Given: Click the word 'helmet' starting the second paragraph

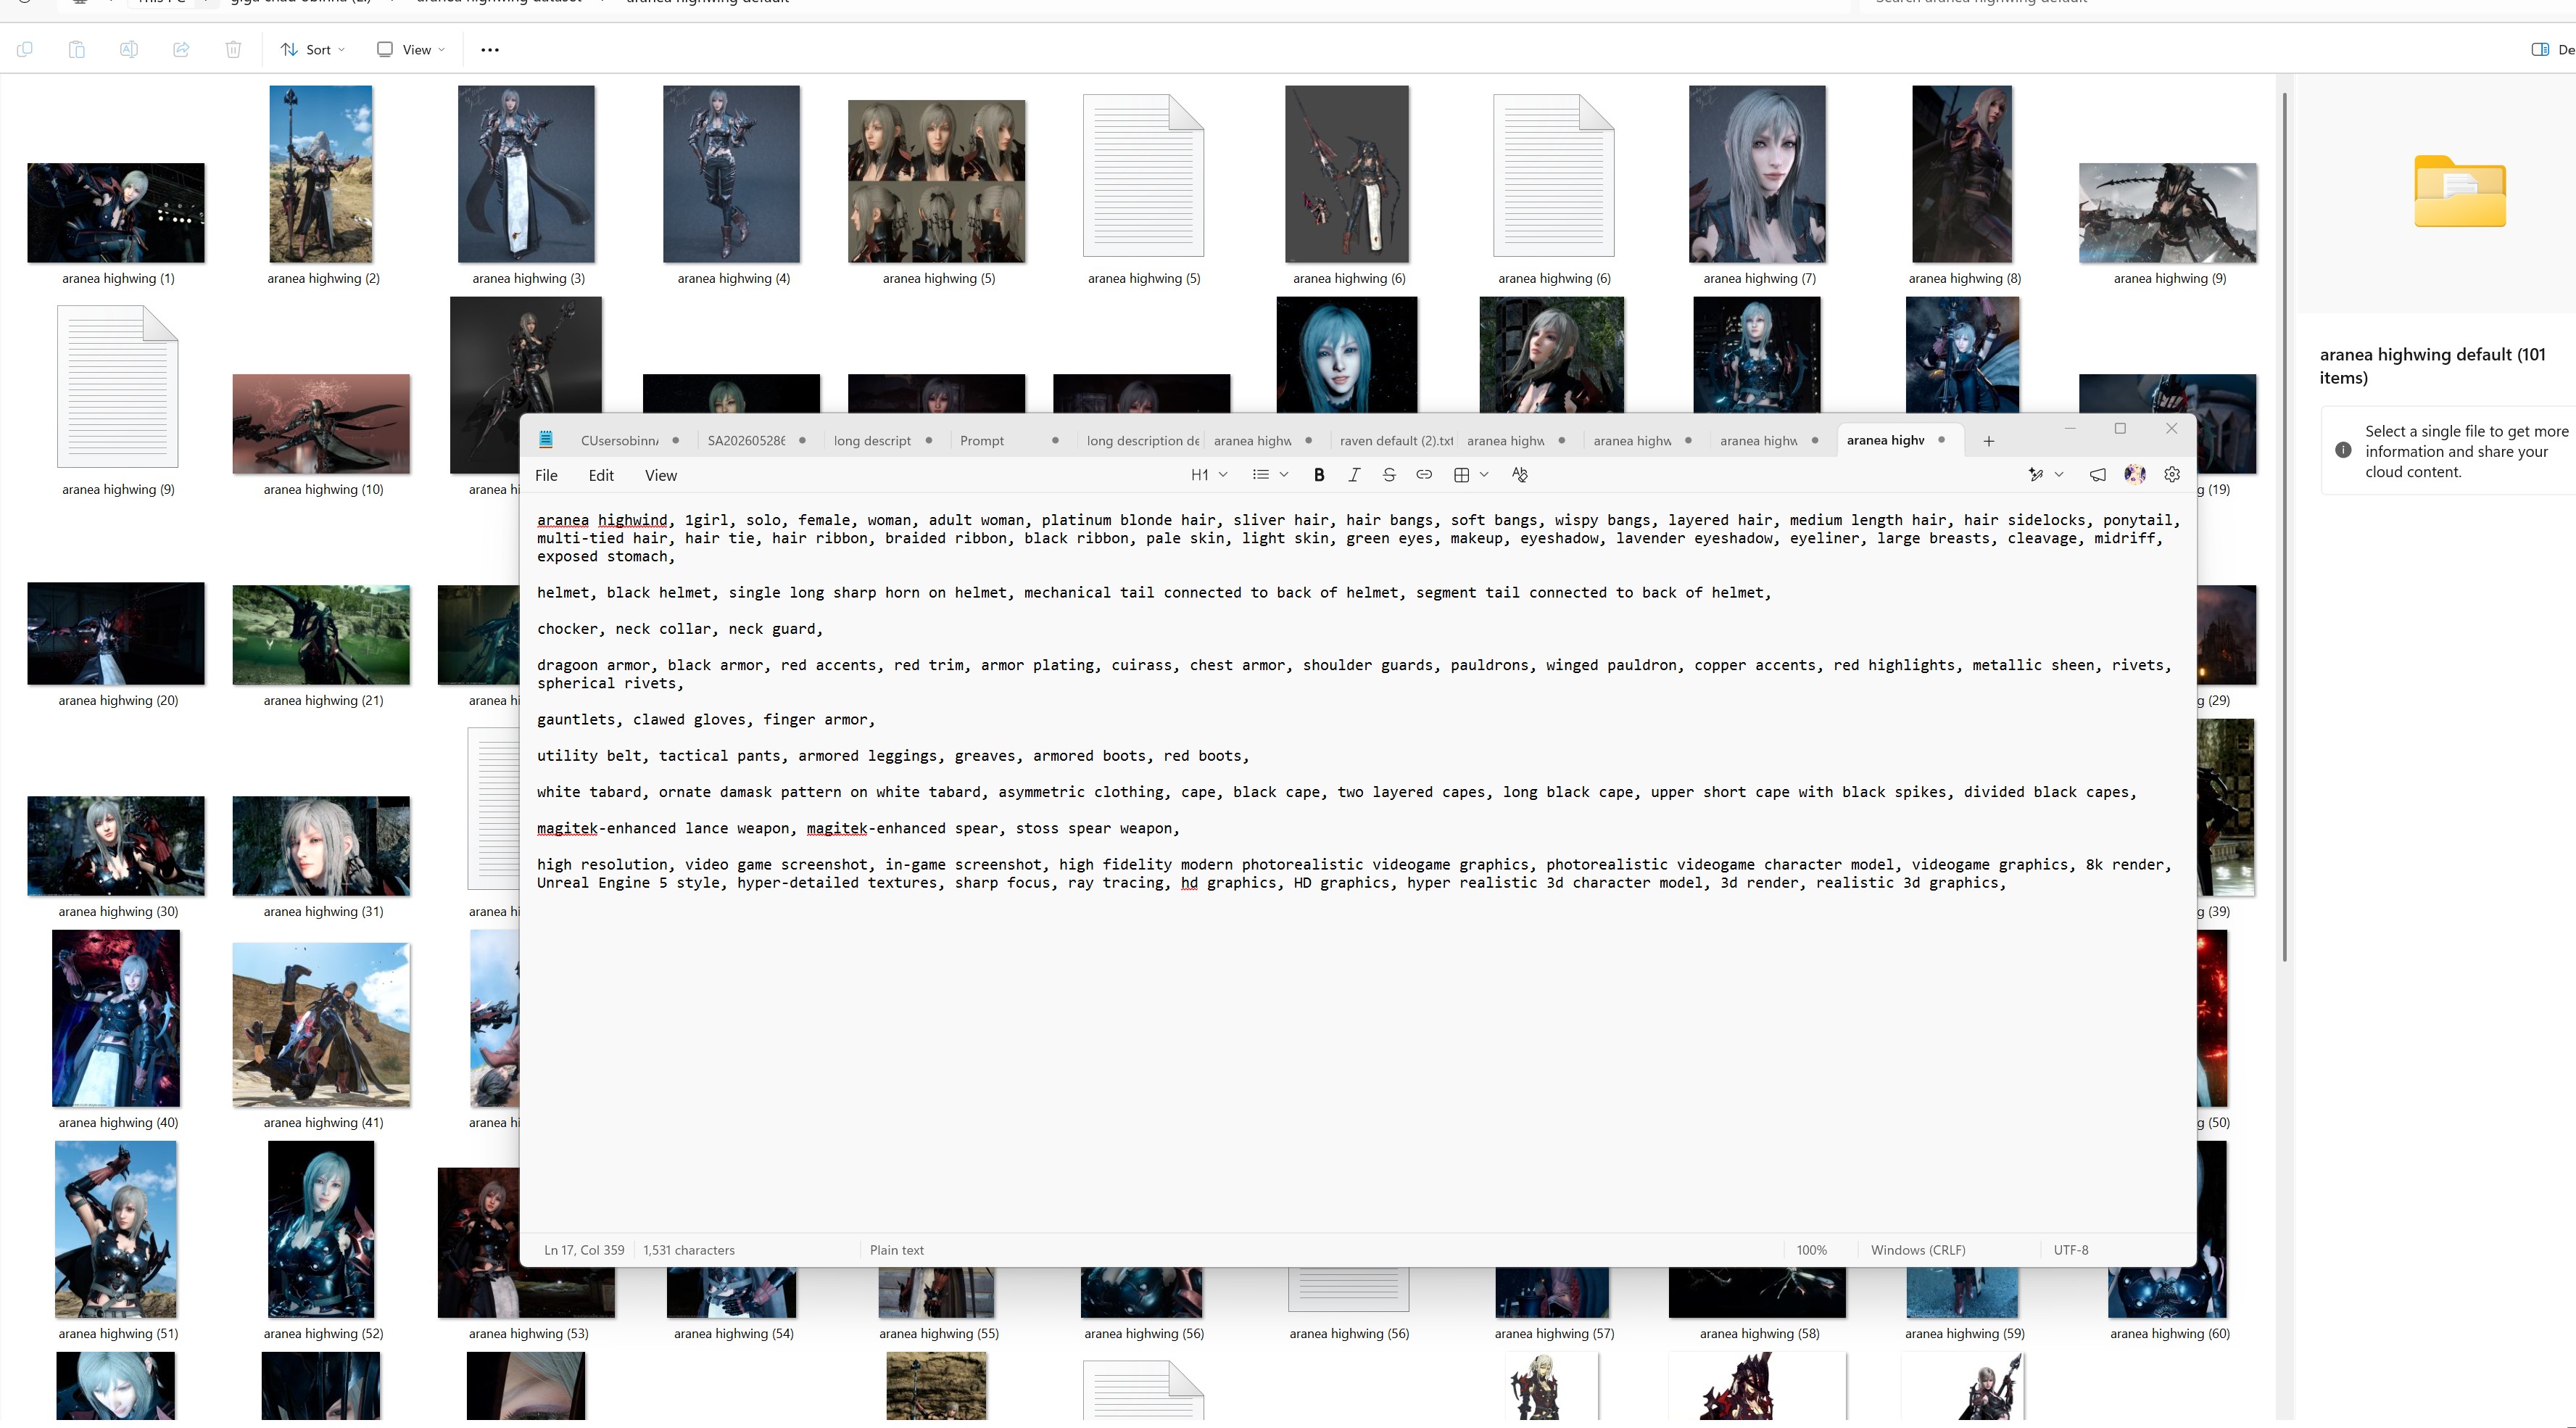Looking at the screenshot, I should pos(563,593).
